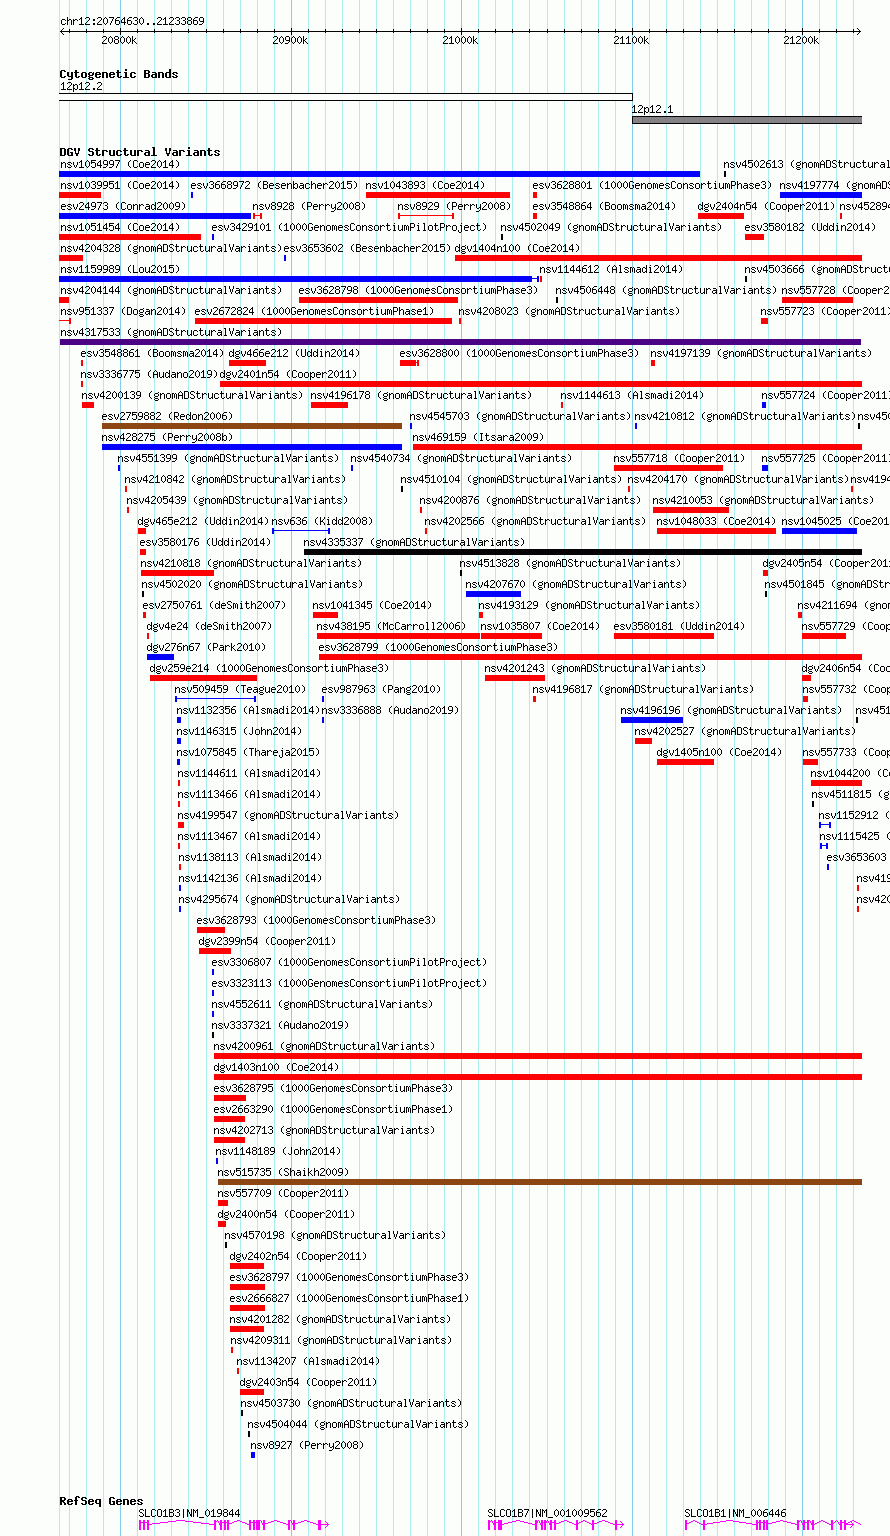
Task: Select dgv2399n54 (Cooper2011) label
Action: pyautogui.click(x=266, y=941)
